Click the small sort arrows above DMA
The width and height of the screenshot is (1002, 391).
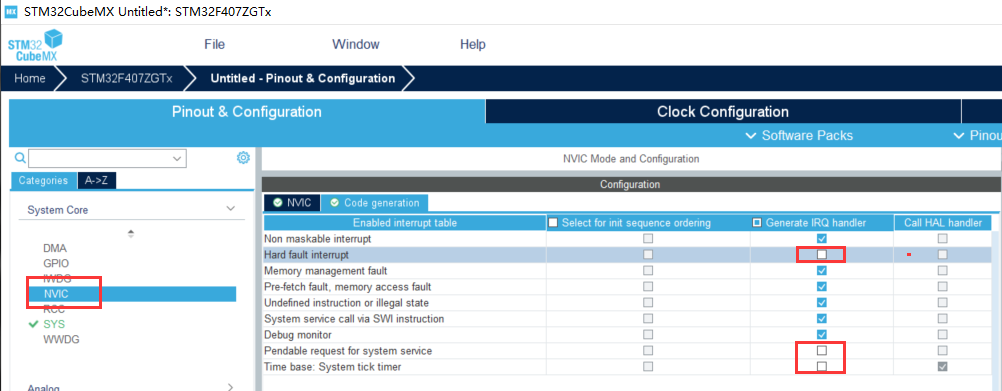tap(131, 234)
